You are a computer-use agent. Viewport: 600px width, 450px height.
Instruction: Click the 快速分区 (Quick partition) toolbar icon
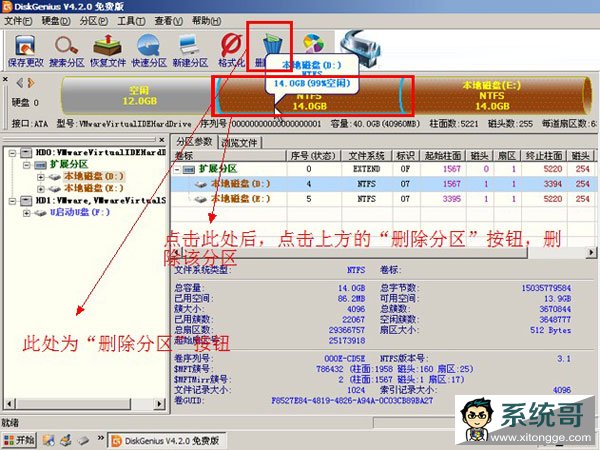click(149, 51)
